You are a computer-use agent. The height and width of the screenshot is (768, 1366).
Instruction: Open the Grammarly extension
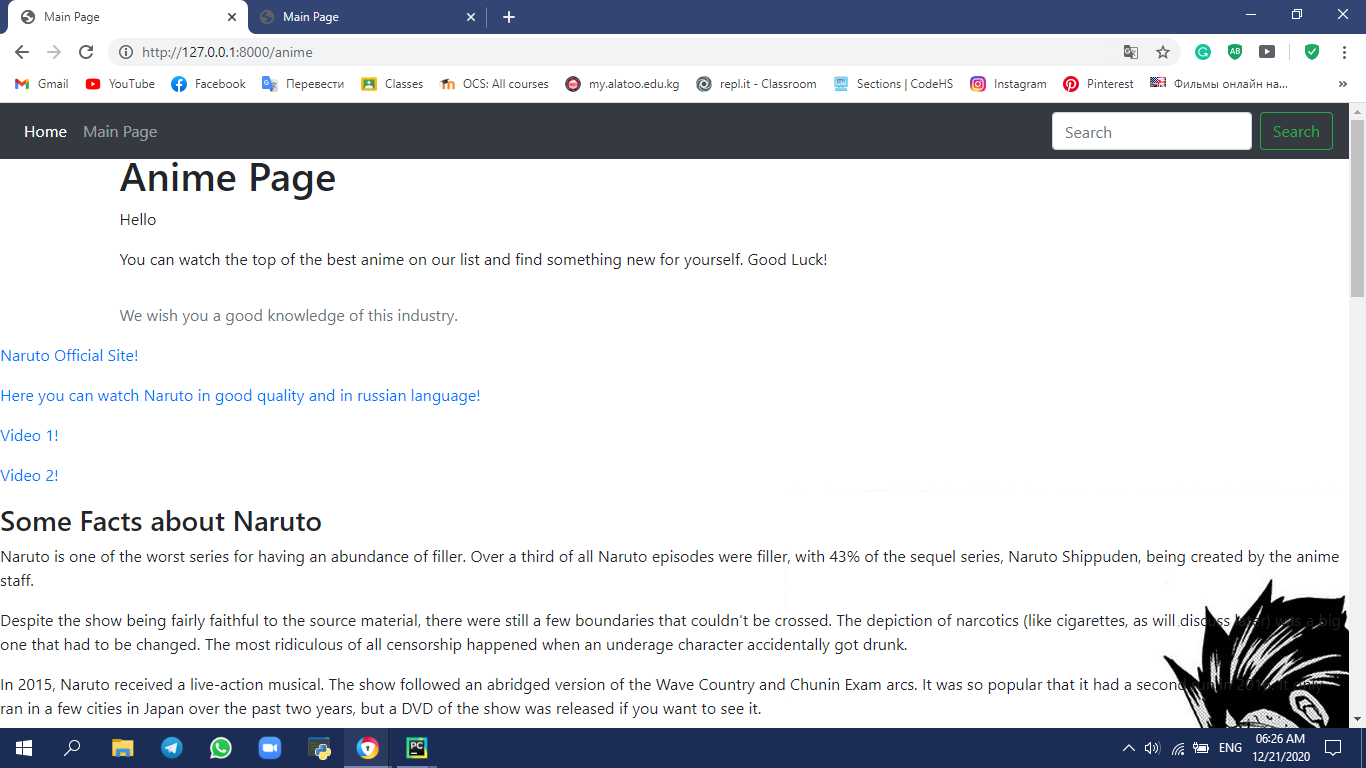coord(1202,52)
